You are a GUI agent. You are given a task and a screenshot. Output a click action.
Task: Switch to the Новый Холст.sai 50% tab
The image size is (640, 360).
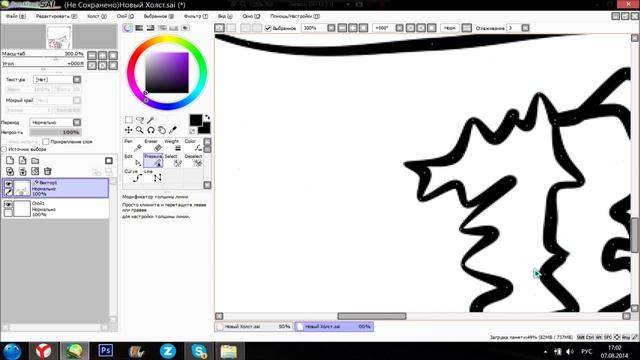coord(254,327)
